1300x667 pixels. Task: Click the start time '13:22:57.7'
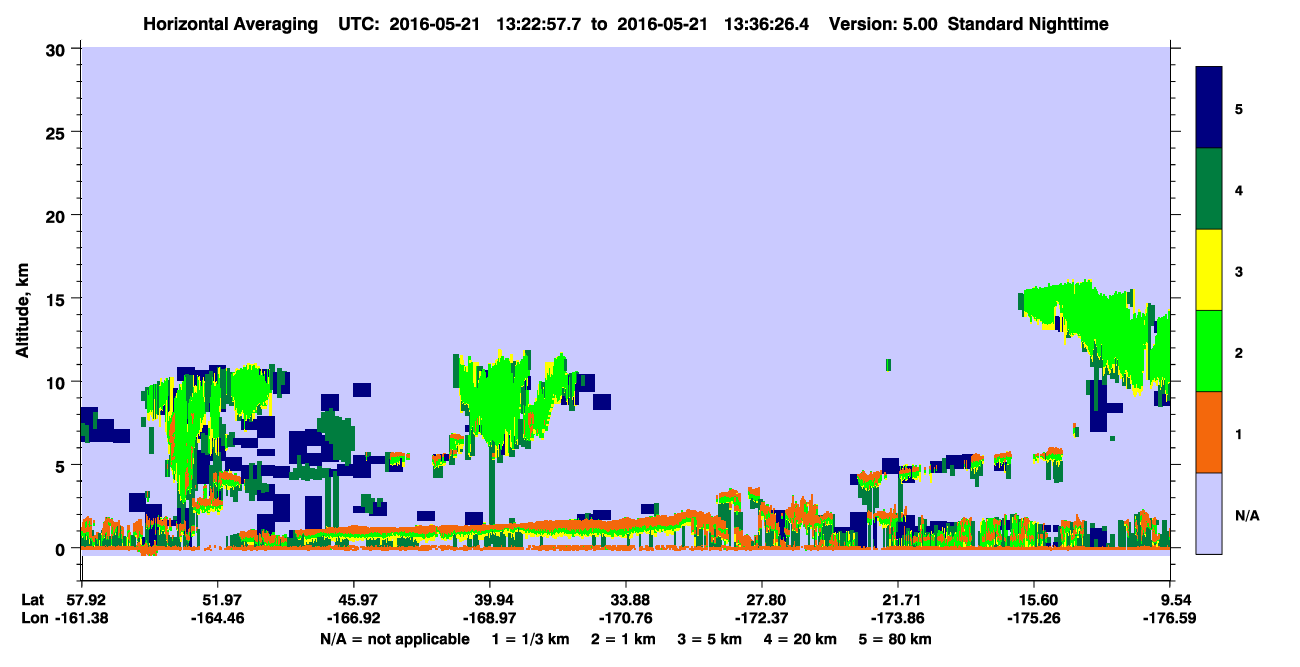[540, 24]
